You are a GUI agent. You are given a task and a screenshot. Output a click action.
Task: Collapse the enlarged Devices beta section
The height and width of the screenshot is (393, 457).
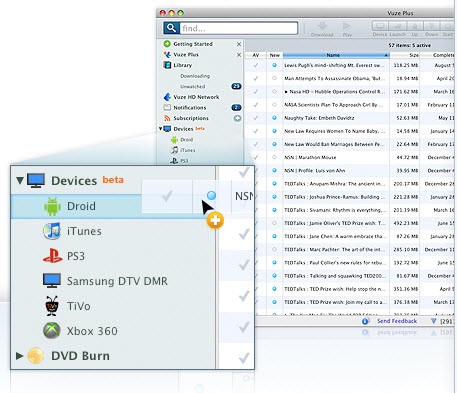point(20,180)
